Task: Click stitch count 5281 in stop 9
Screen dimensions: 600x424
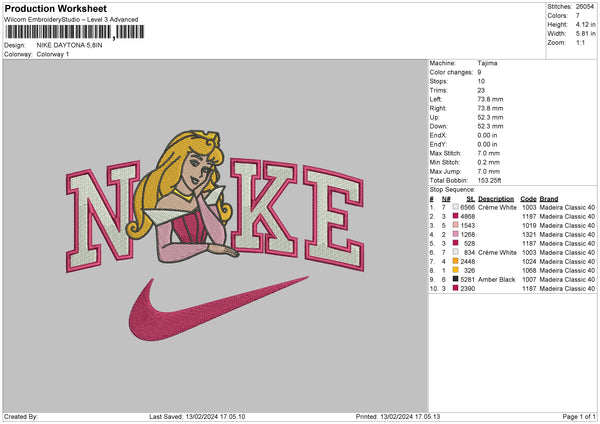Action: tap(468, 280)
